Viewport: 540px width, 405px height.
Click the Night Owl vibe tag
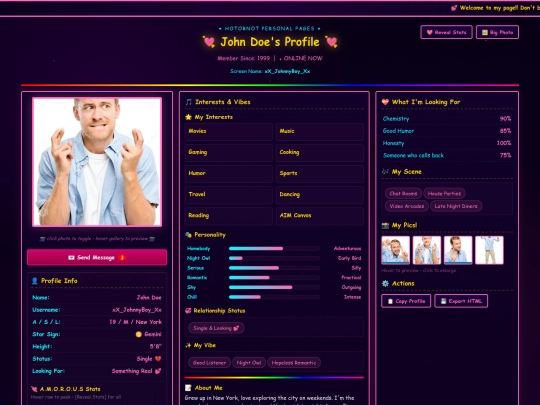click(249, 363)
